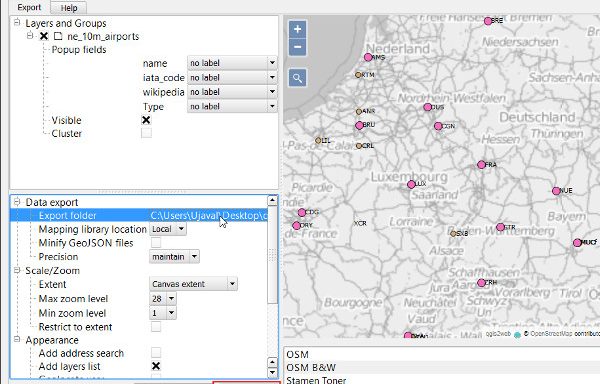Open the Mapping library location dropdown
The image size is (600, 384).
pos(168,229)
